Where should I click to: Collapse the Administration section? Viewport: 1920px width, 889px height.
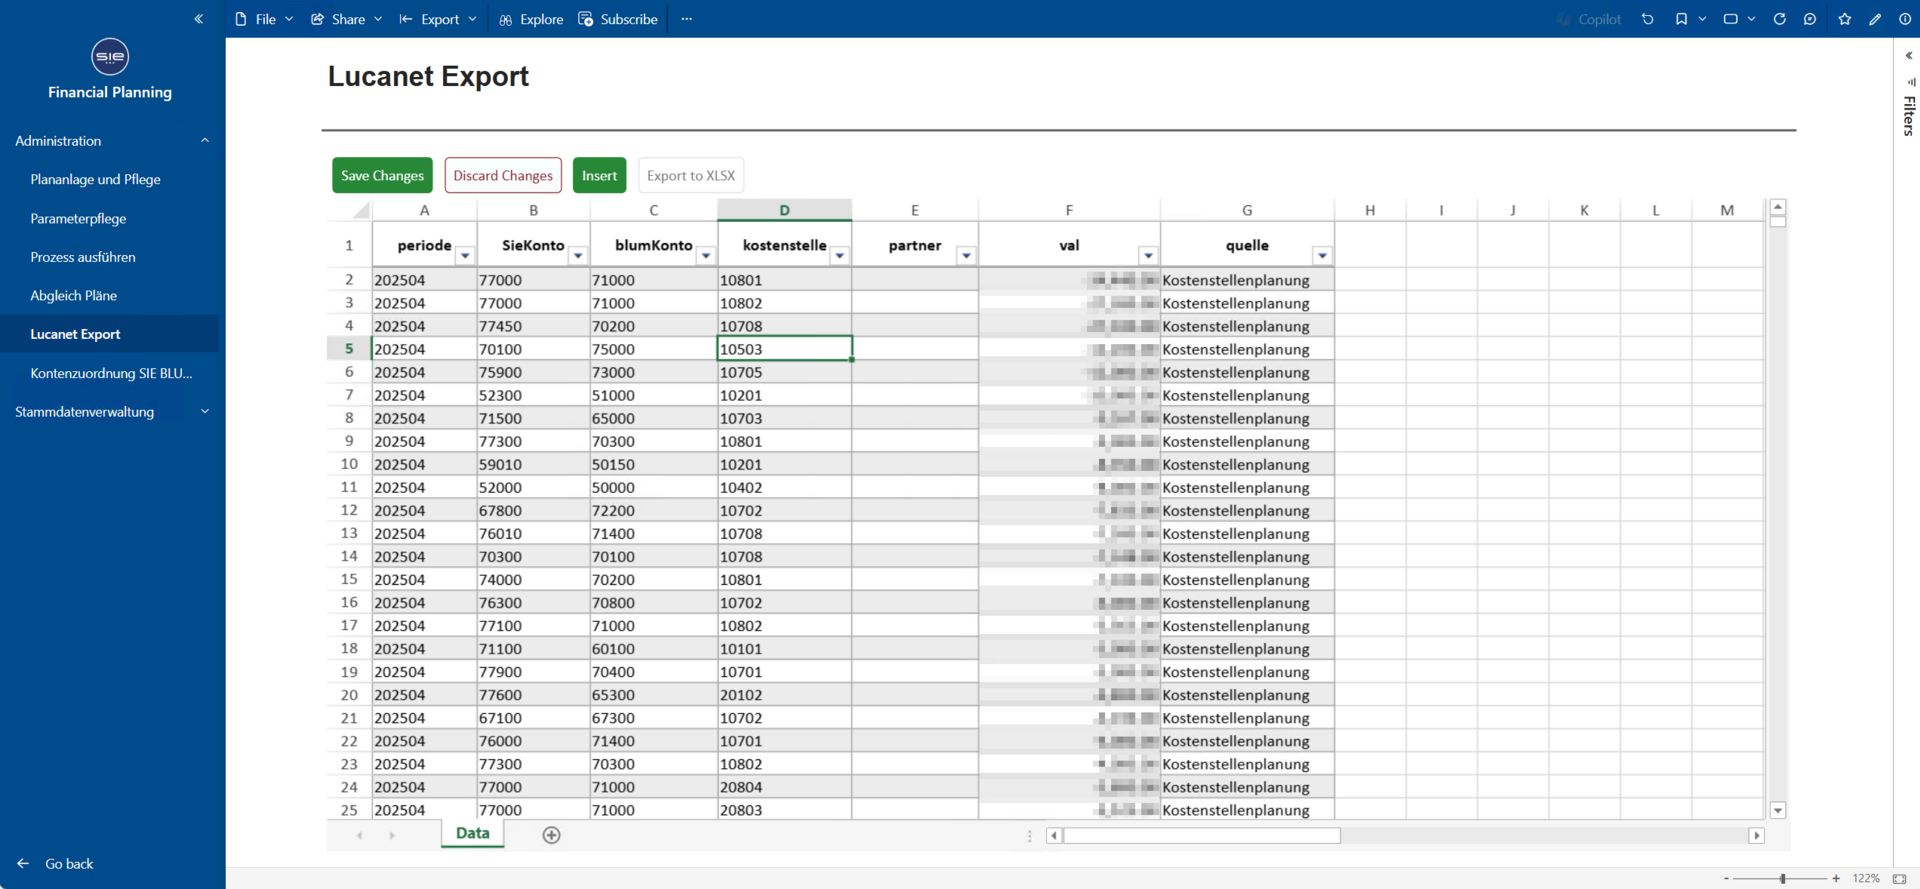205,141
